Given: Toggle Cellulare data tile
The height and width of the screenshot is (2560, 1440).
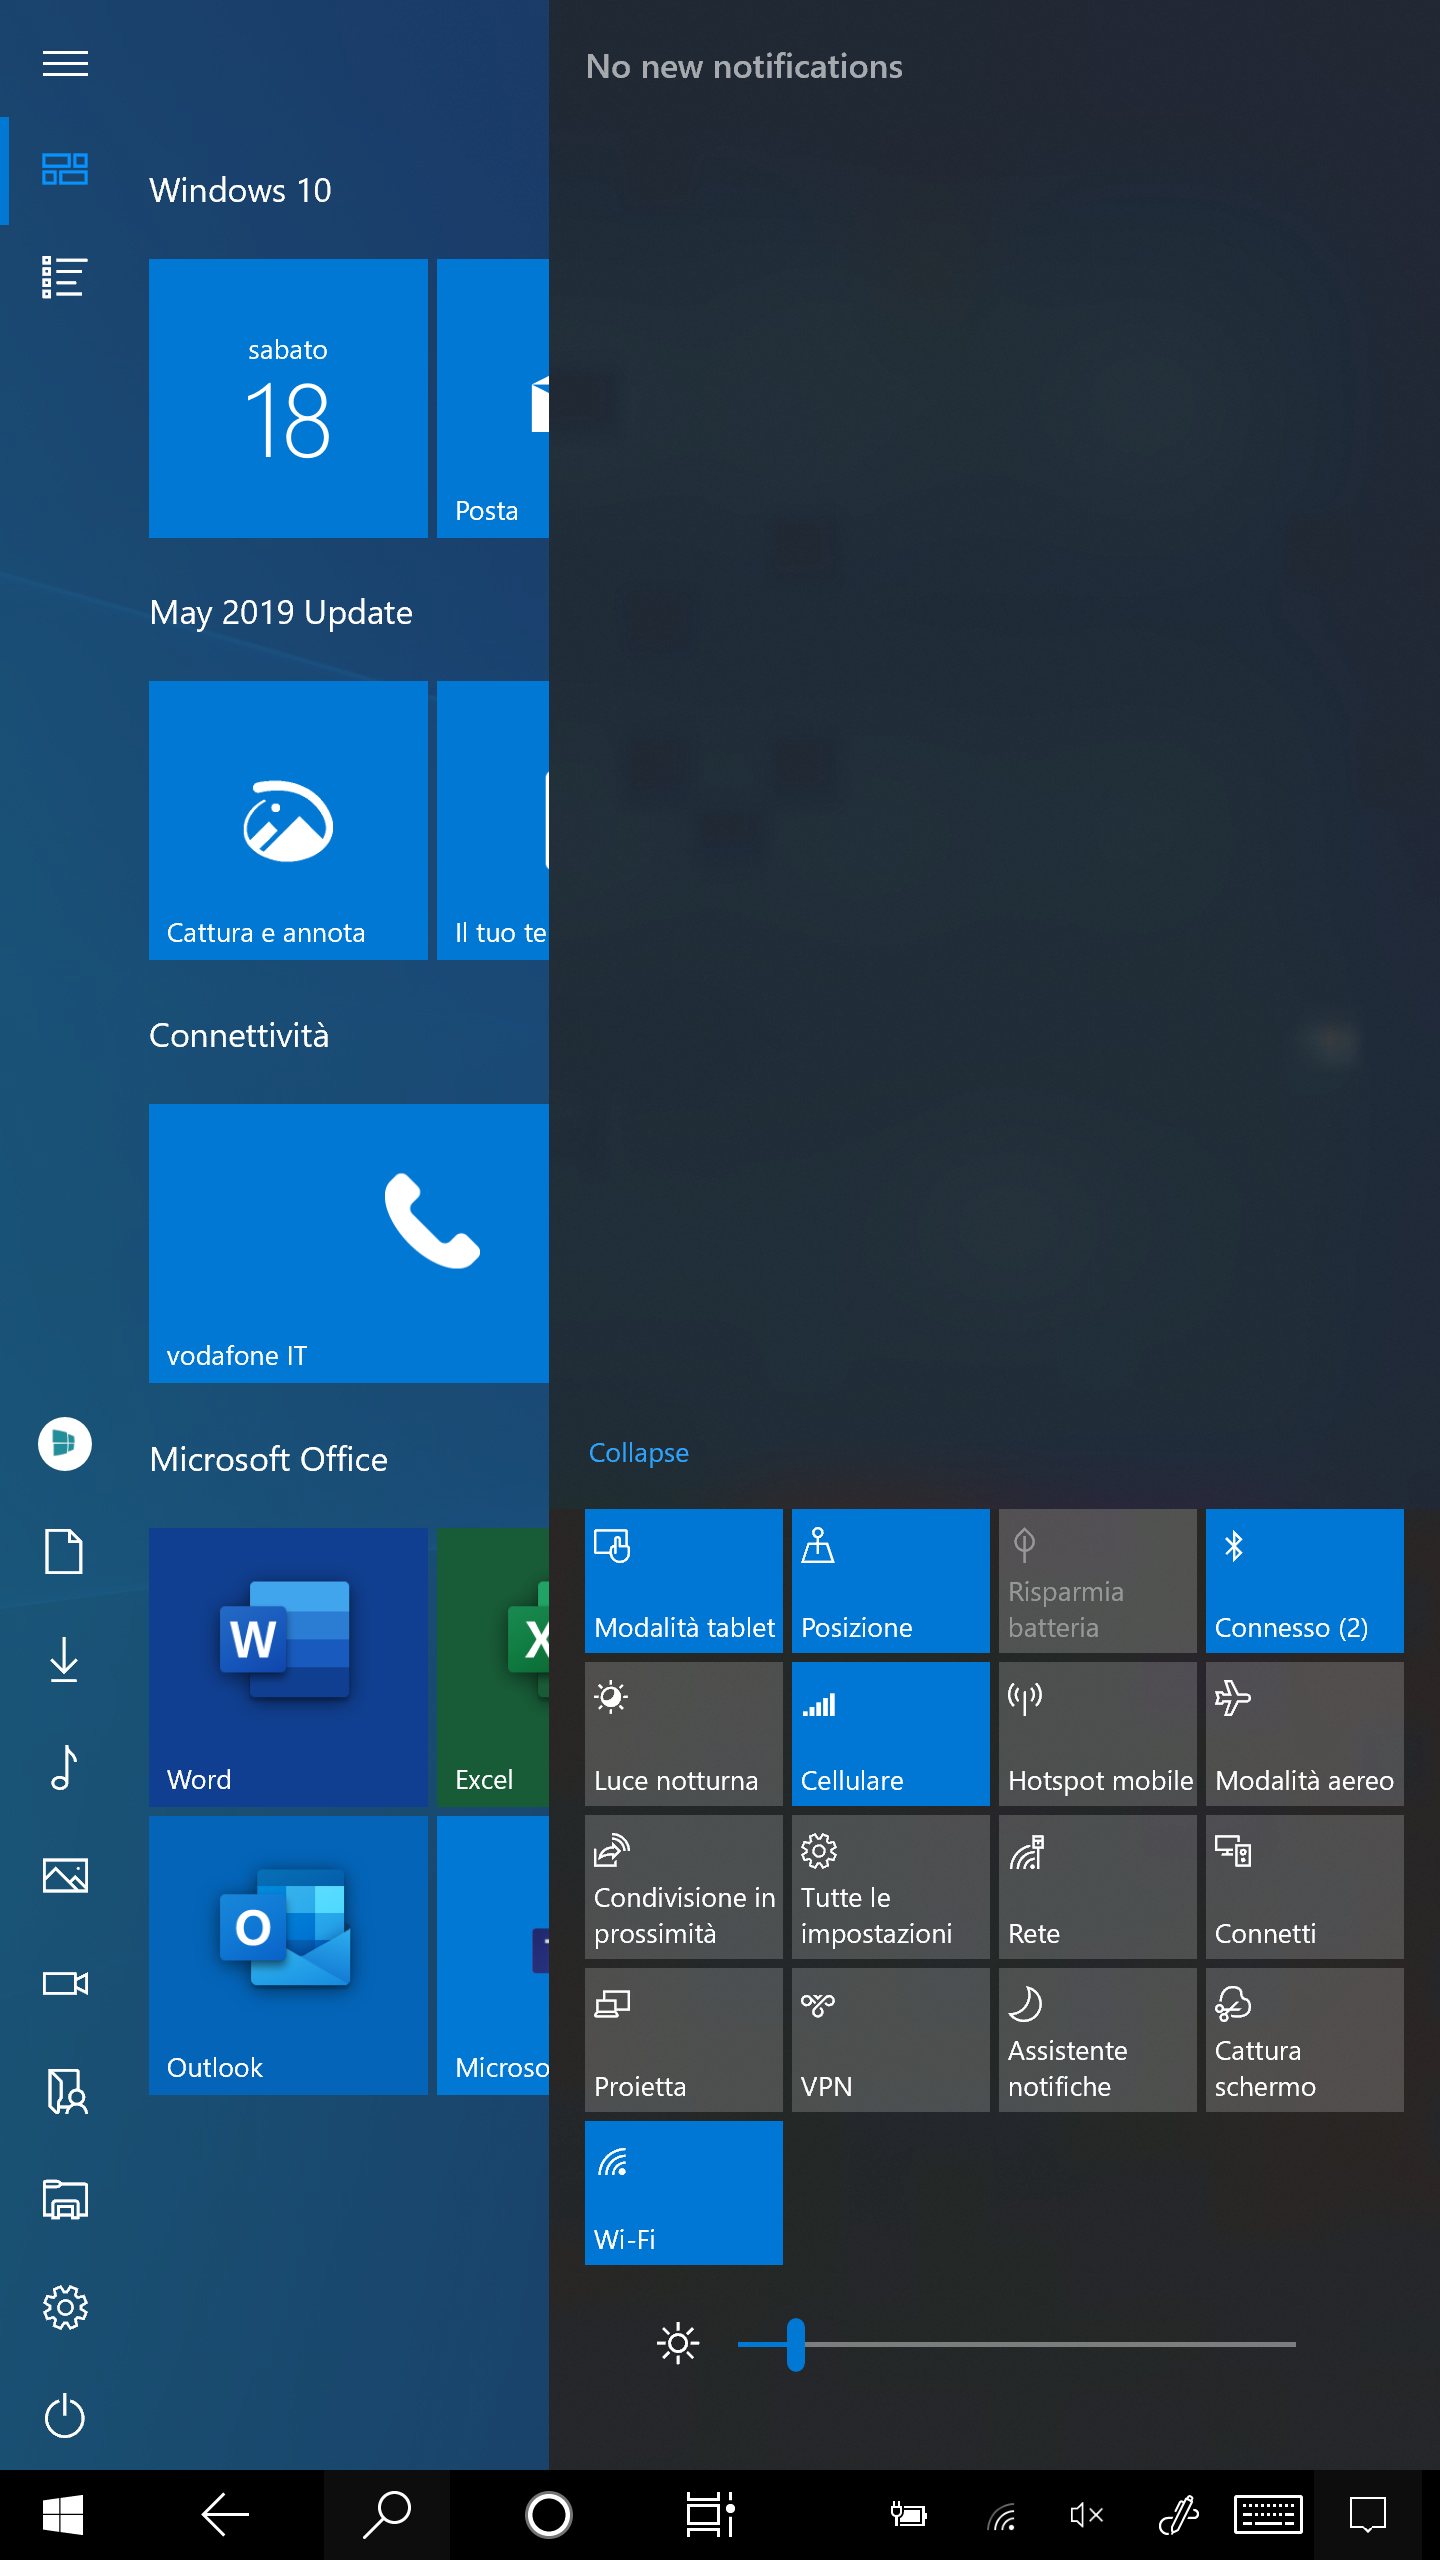Looking at the screenshot, I should tap(891, 1734).
